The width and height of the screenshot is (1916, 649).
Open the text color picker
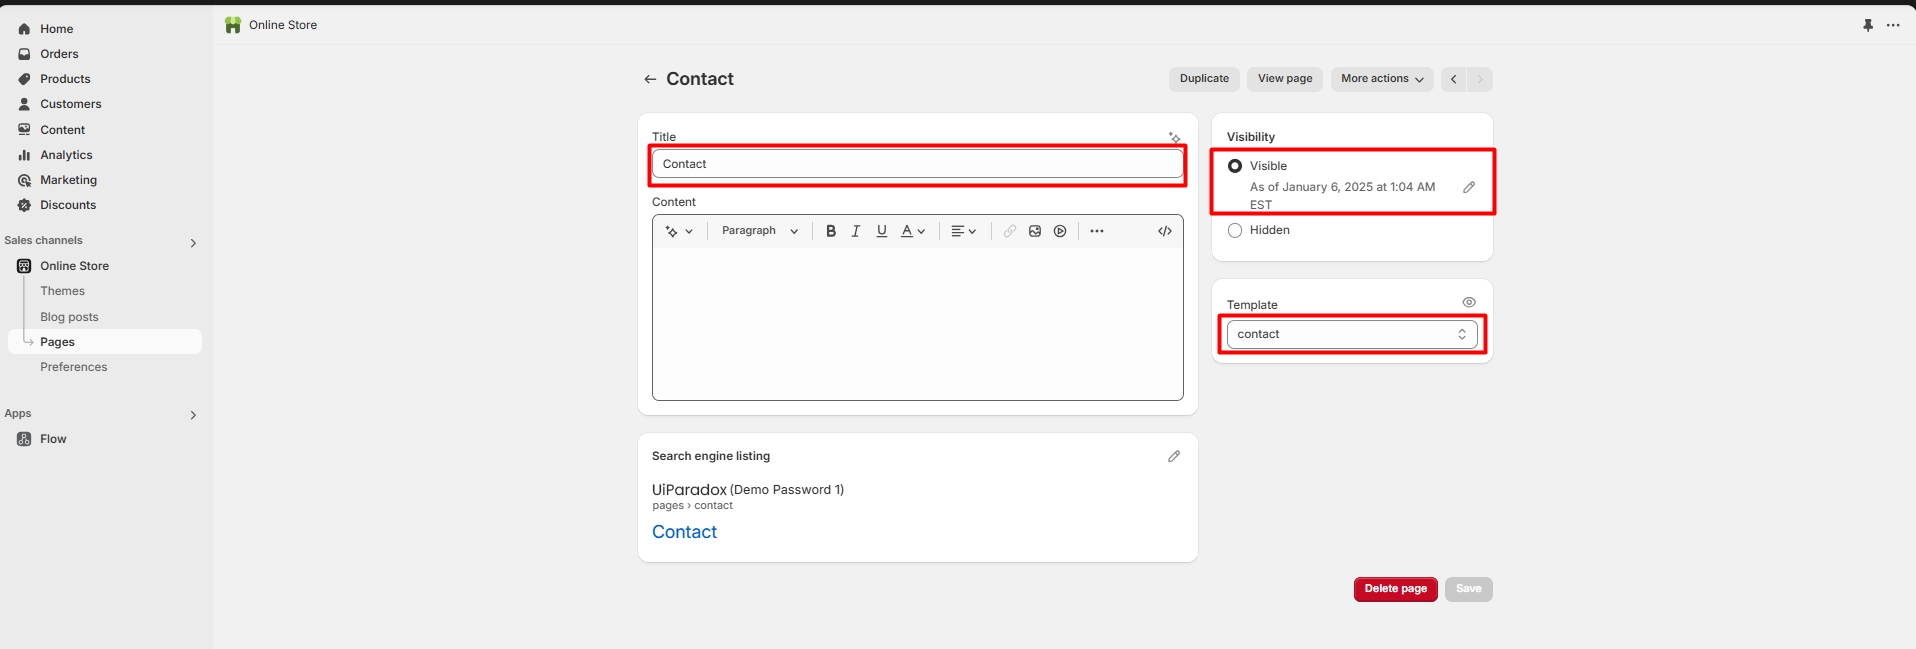(912, 231)
